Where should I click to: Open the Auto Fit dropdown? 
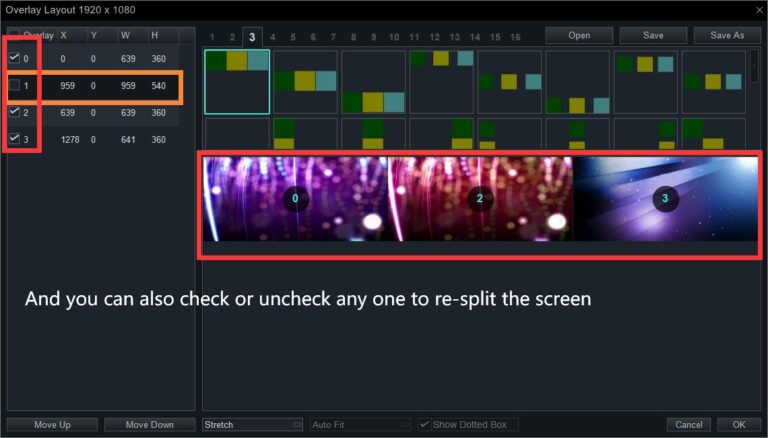click(360, 425)
